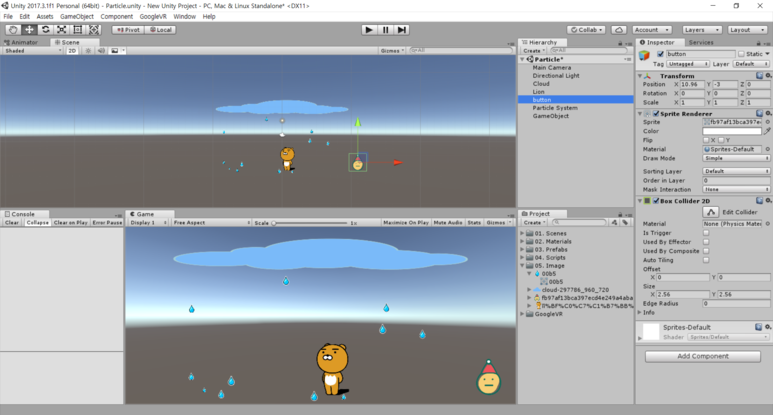Open Sprite Renderer settings gear
773x415 pixels.
click(x=768, y=113)
